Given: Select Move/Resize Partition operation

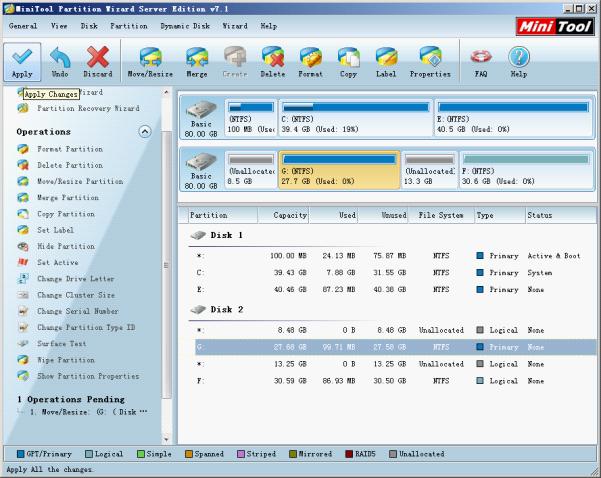Looking at the screenshot, I should pos(80,181).
